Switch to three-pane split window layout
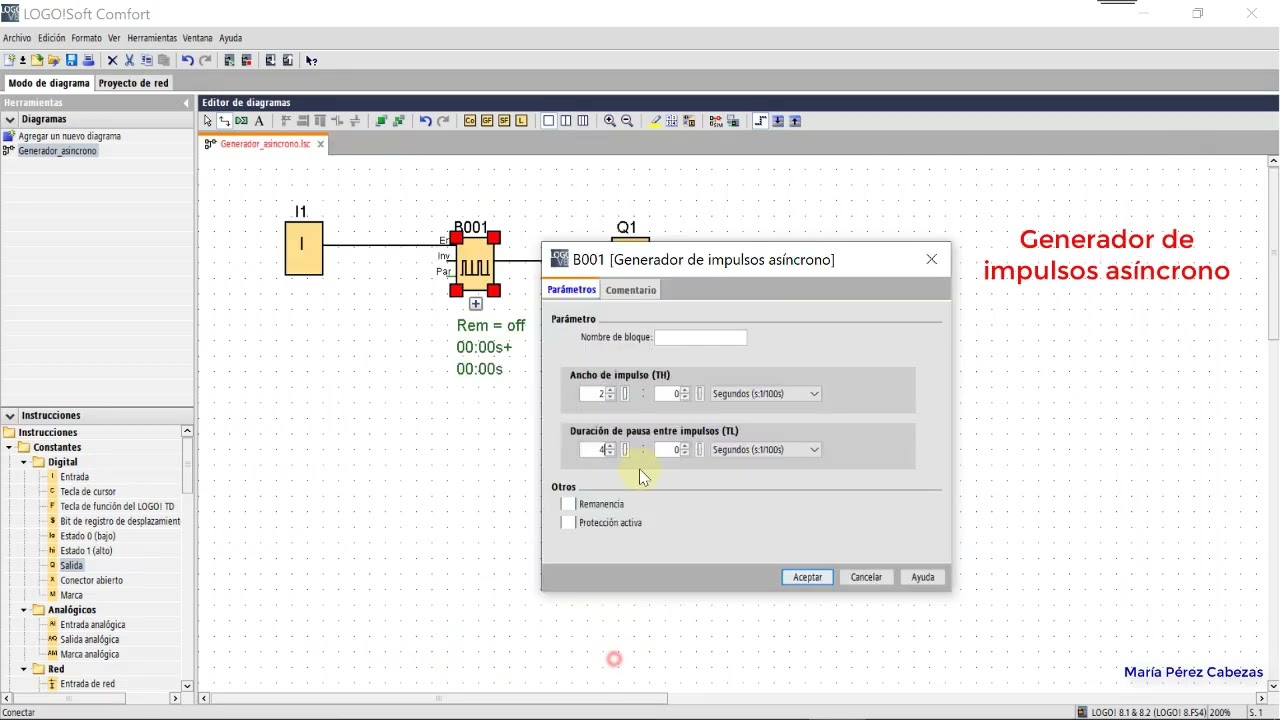Image resolution: width=1280 pixels, height=720 pixels. tap(583, 121)
